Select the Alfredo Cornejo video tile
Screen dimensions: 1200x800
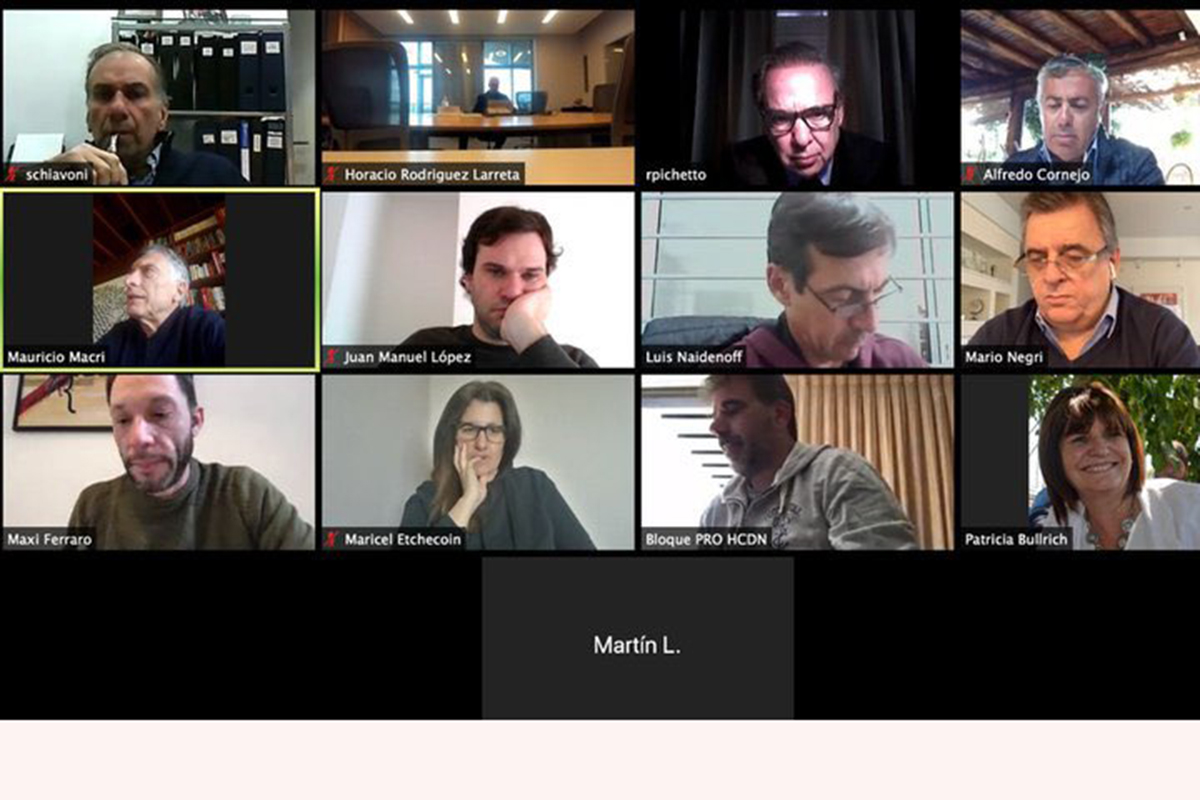1081,98
